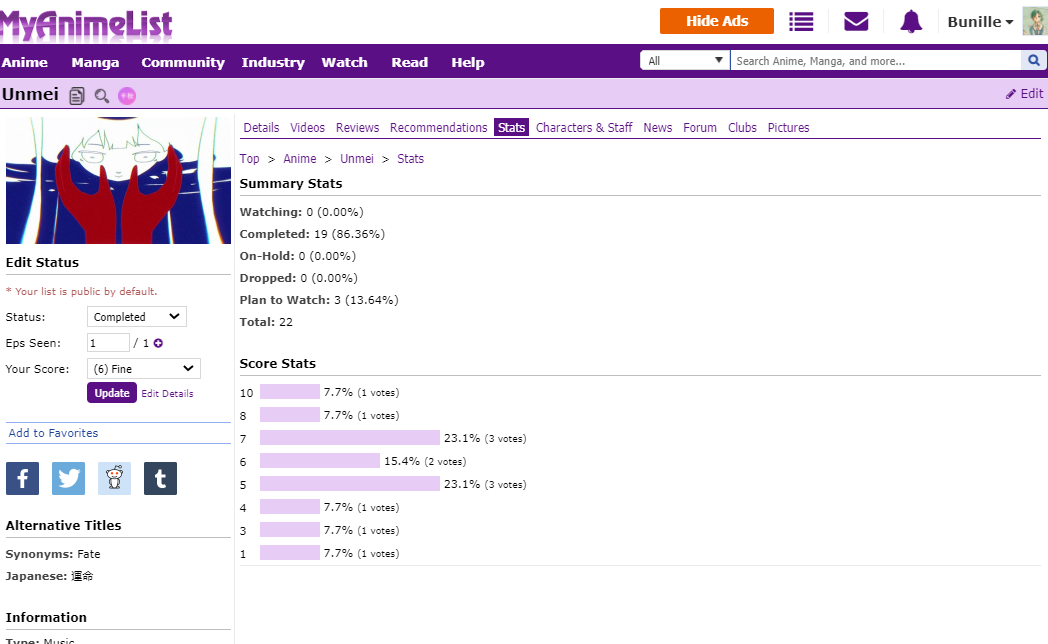Switch to the Reviews tab
1048x644 pixels.
pyautogui.click(x=357, y=128)
